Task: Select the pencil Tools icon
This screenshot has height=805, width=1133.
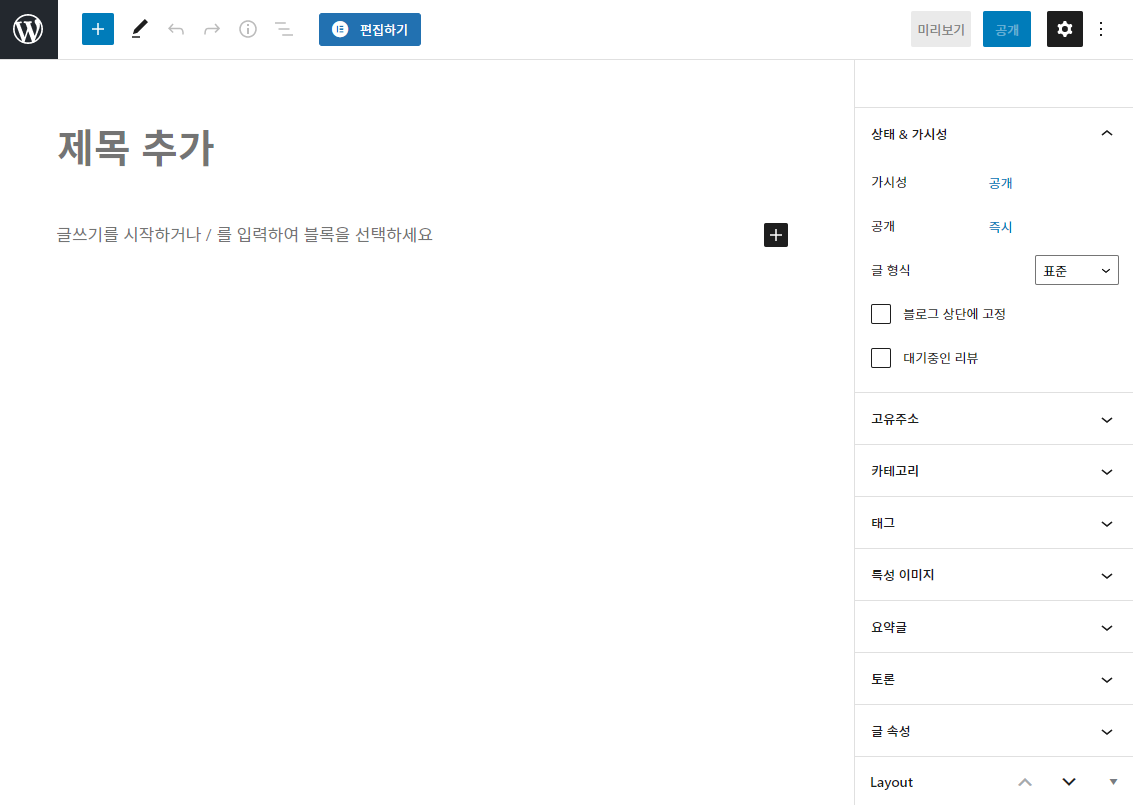Action: 139,29
